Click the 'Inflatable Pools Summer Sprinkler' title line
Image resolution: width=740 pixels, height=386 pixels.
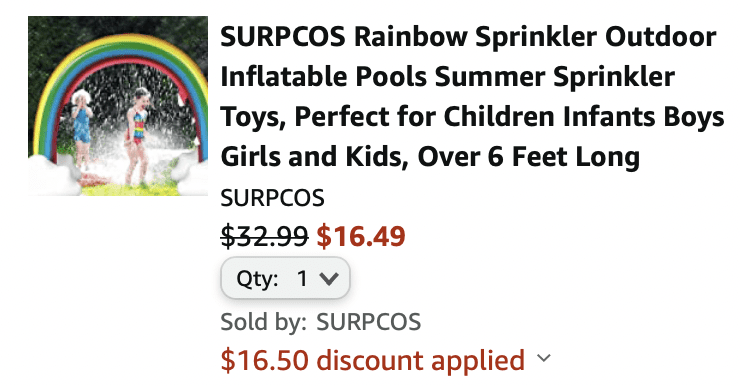tap(447, 76)
